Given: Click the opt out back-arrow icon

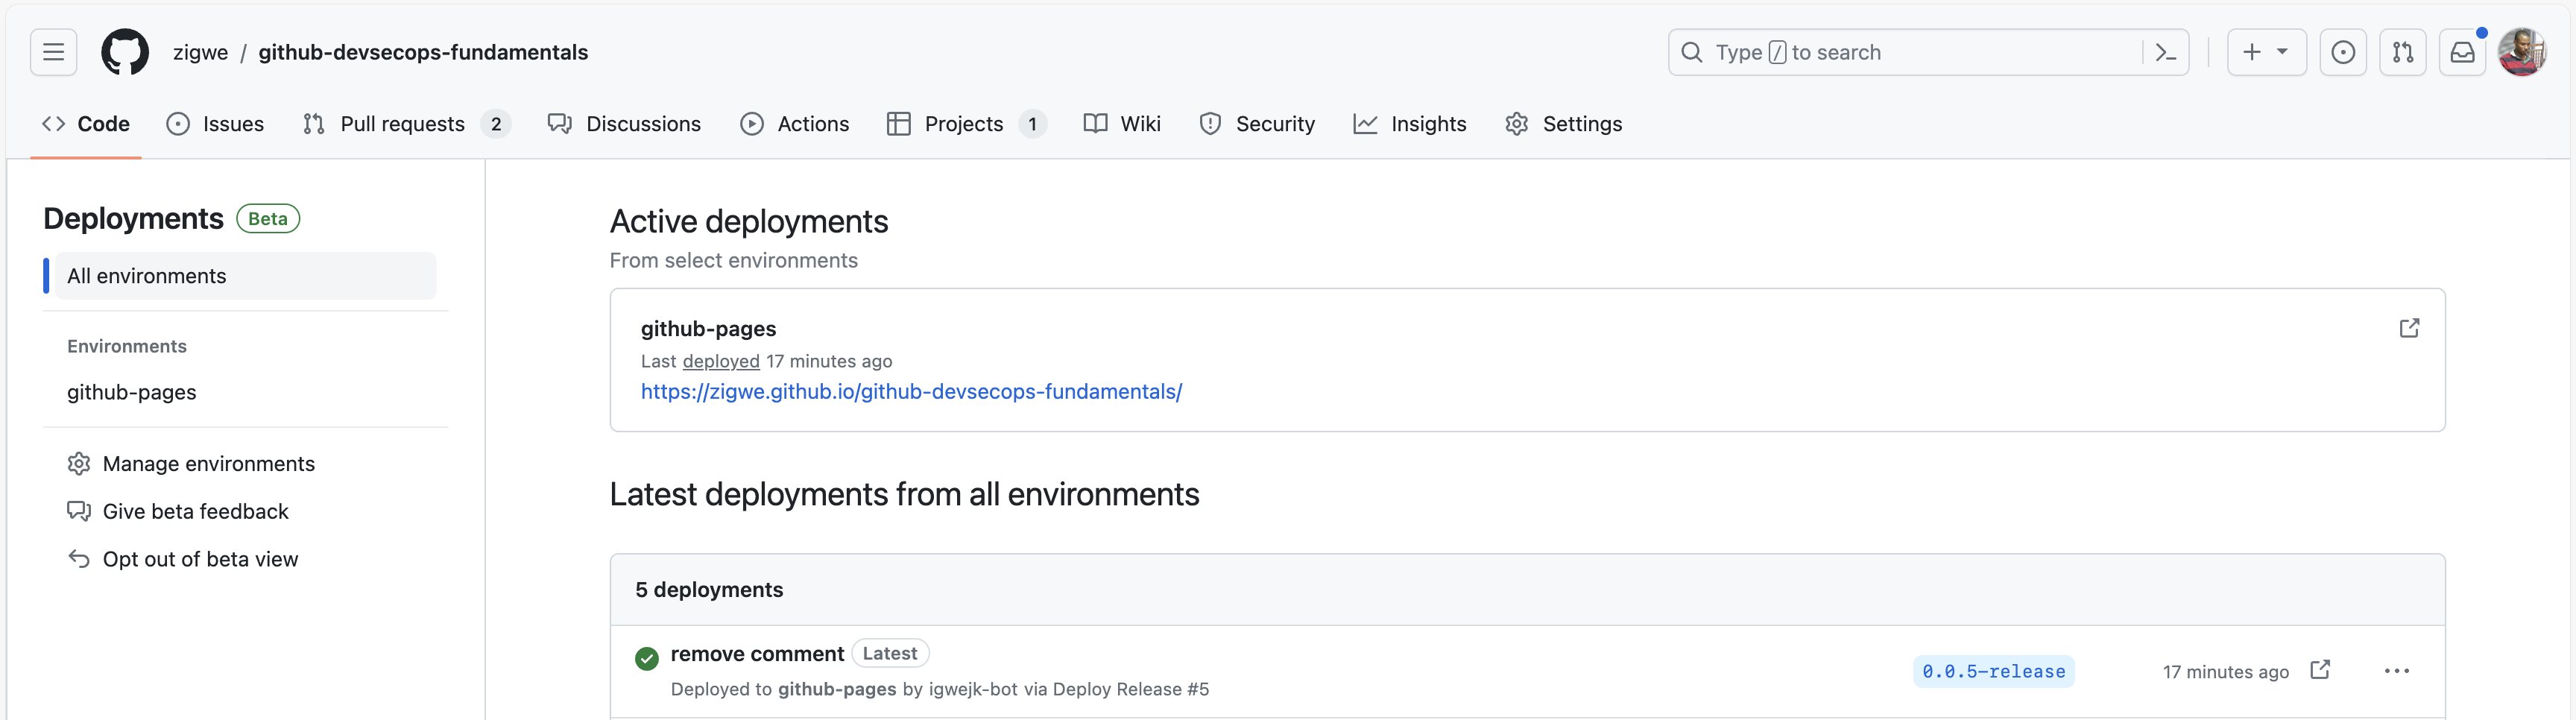Looking at the screenshot, I should click(x=79, y=559).
